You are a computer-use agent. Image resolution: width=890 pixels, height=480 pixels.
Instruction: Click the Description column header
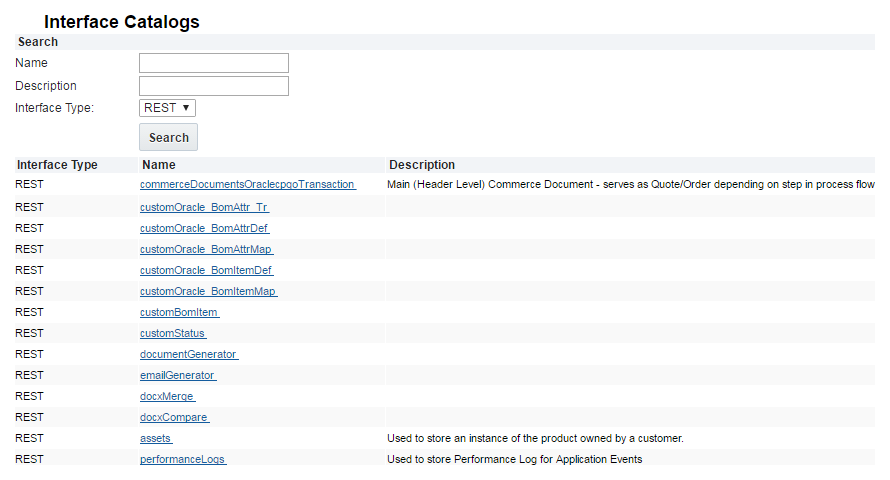tap(422, 165)
